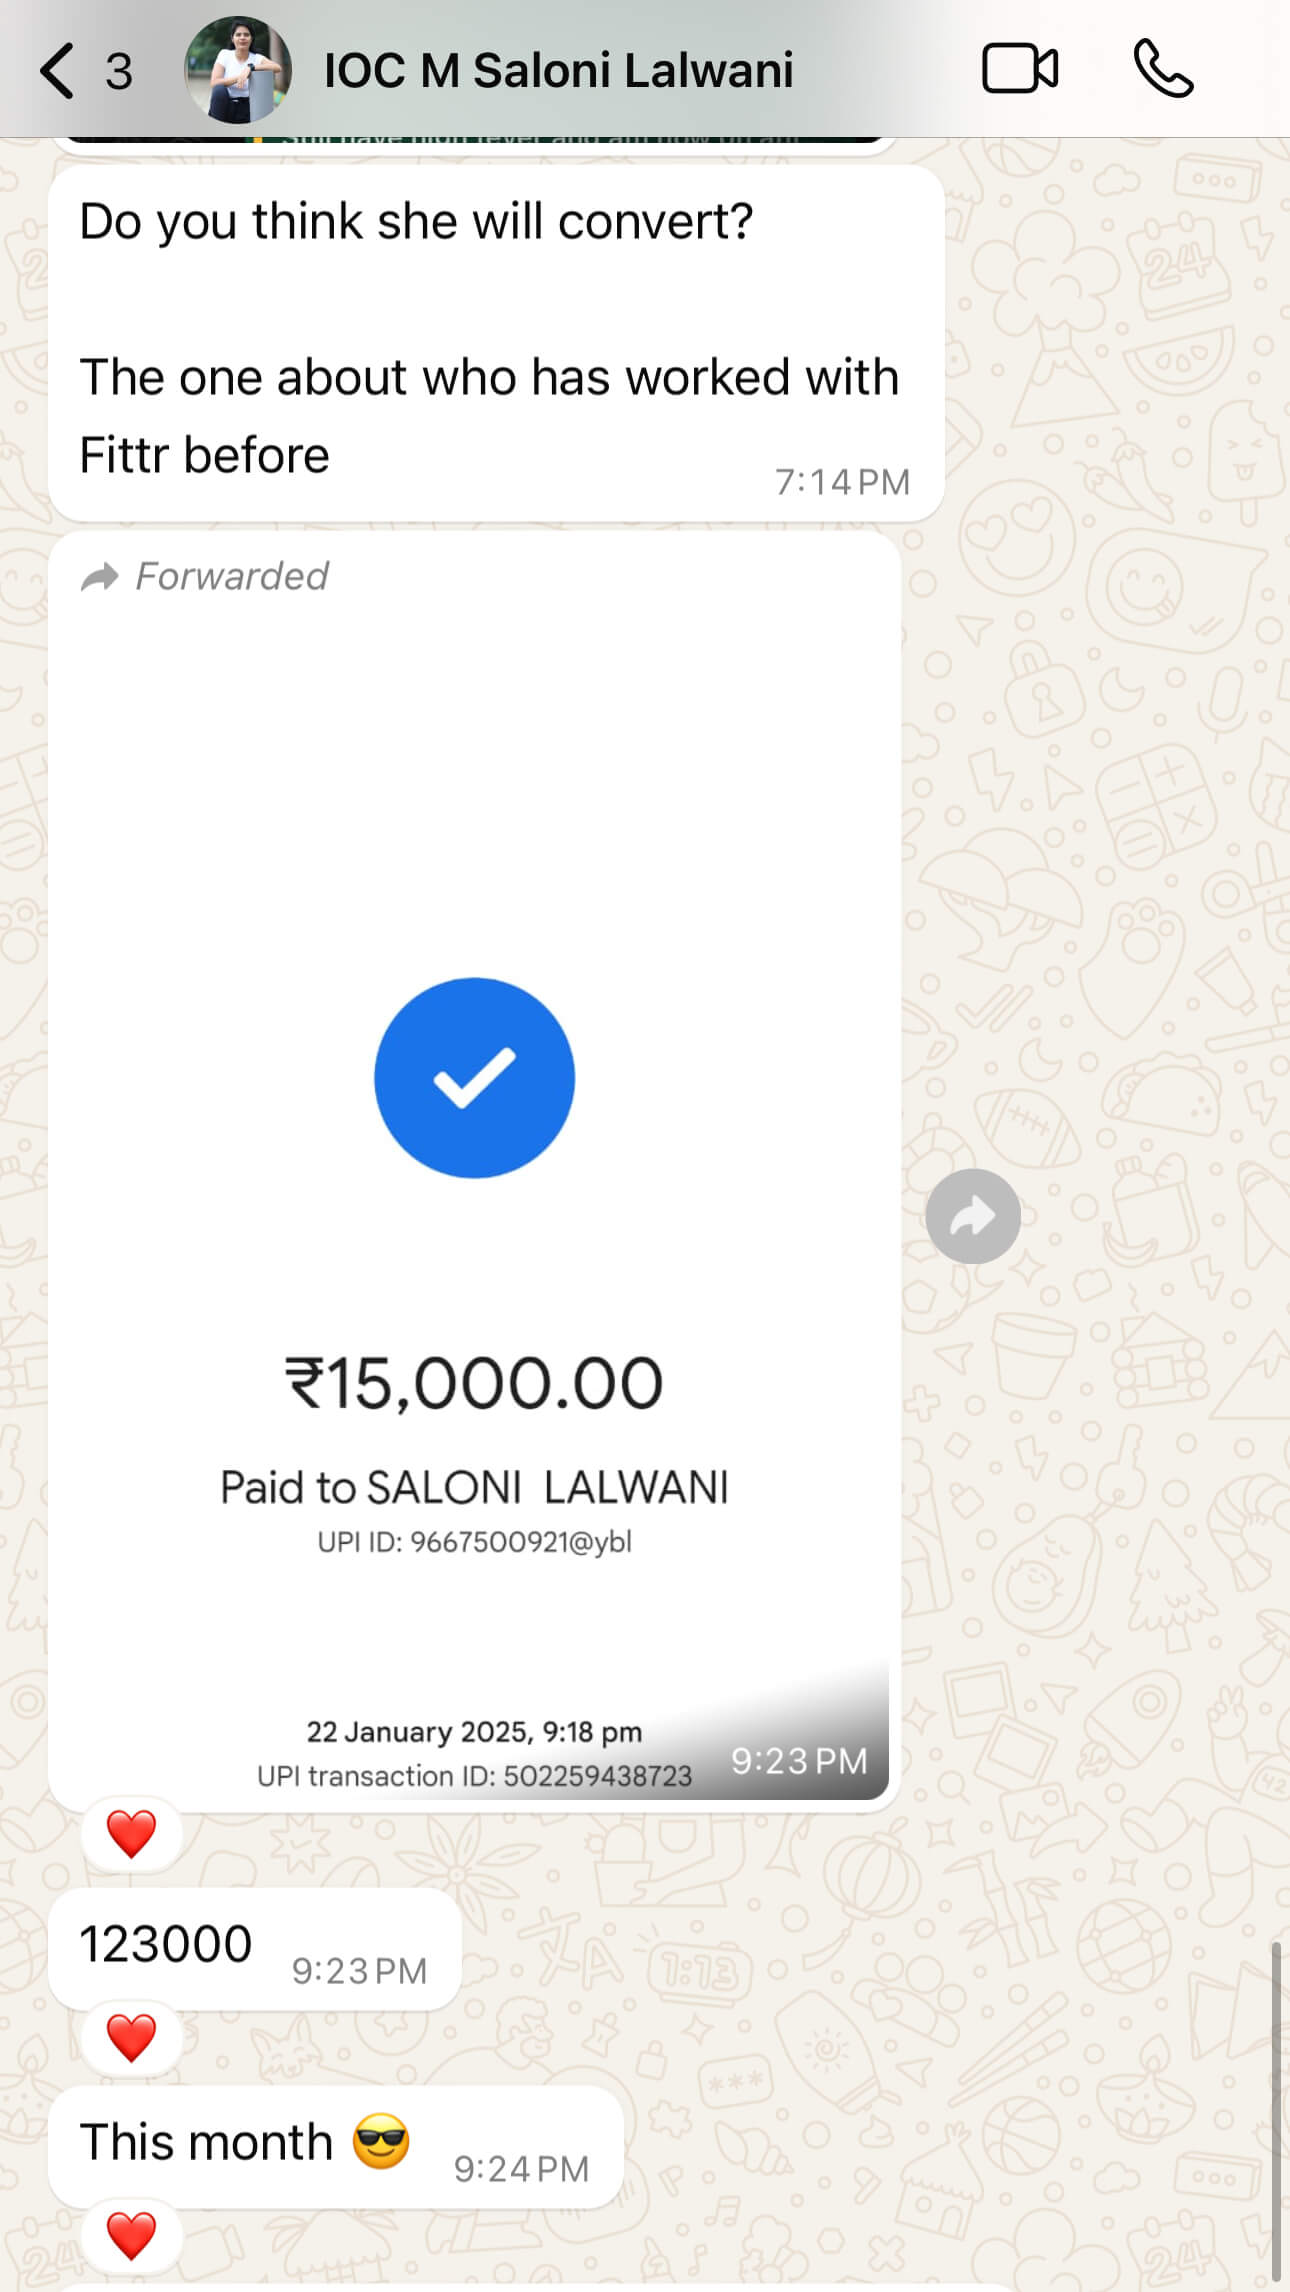1290x2292 pixels.
Task: Start a video call with Saloni
Action: (1020, 69)
